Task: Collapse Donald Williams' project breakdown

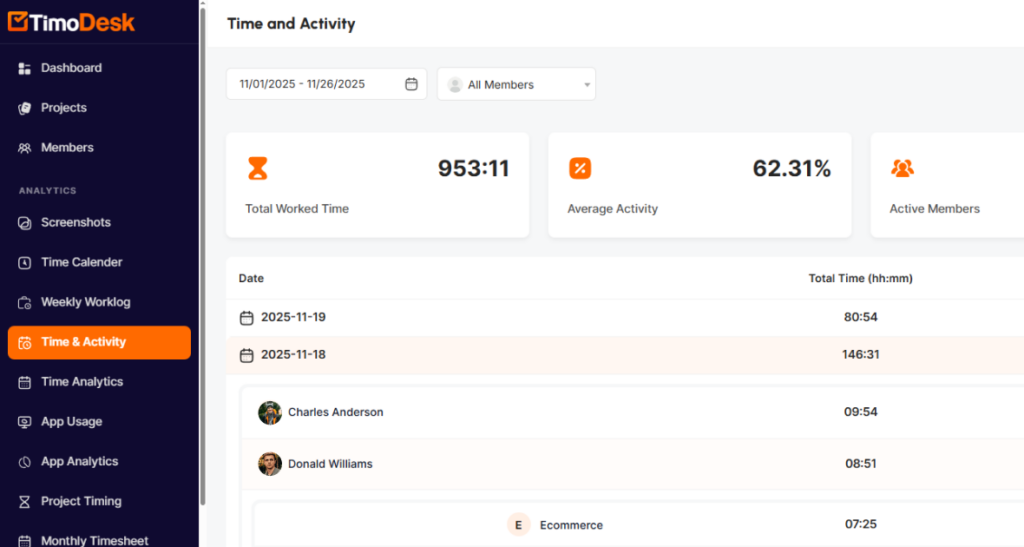Action: (x=633, y=464)
